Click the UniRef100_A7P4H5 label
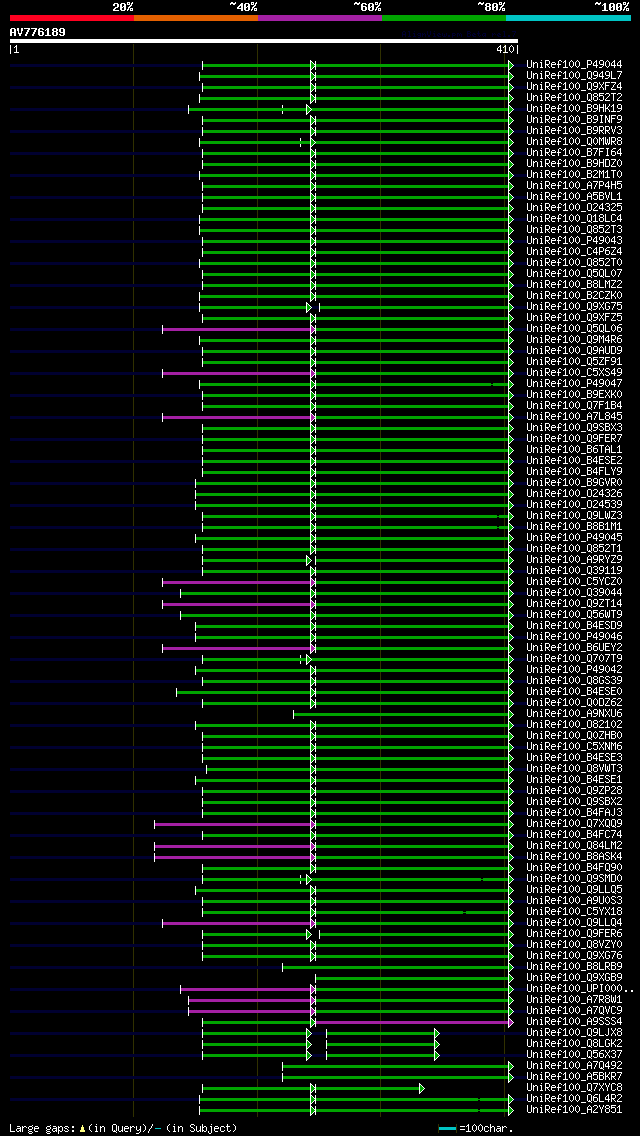 (574, 185)
